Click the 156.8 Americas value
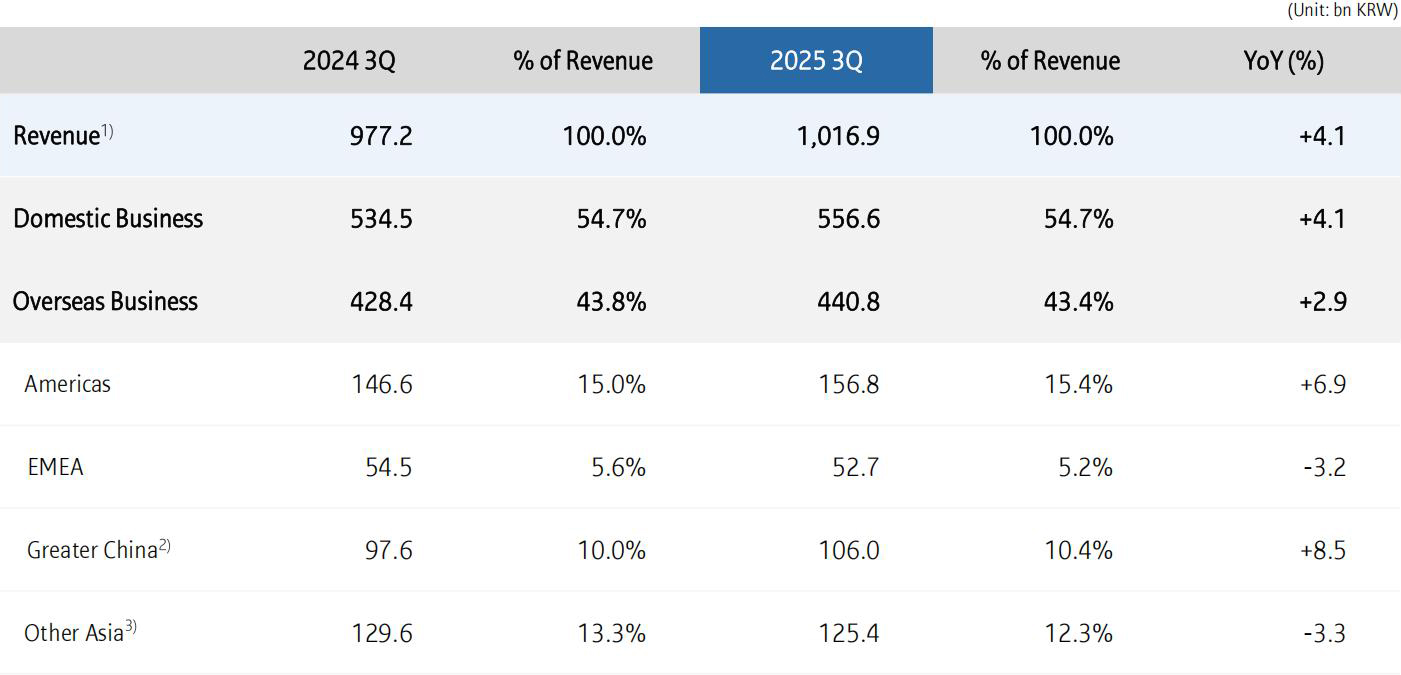 pyautogui.click(x=848, y=384)
